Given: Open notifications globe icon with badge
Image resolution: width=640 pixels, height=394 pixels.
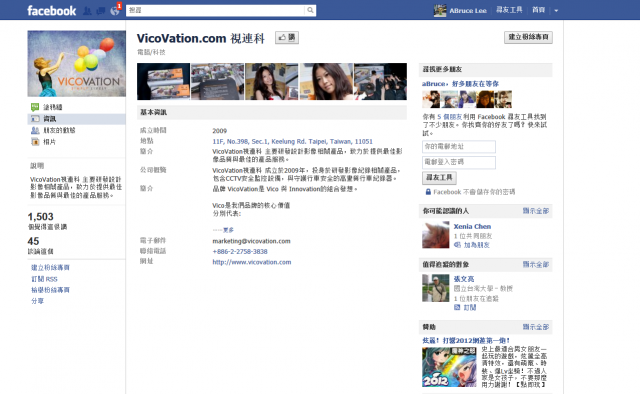Looking at the screenshot, I should [x=115, y=11].
